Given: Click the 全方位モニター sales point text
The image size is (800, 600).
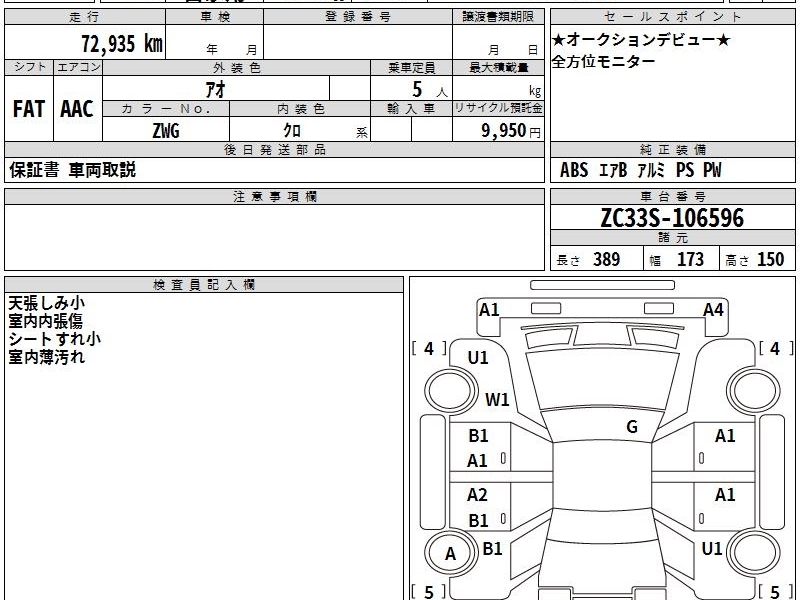Looking at the screenshot, I should click(x=604, y=62).
